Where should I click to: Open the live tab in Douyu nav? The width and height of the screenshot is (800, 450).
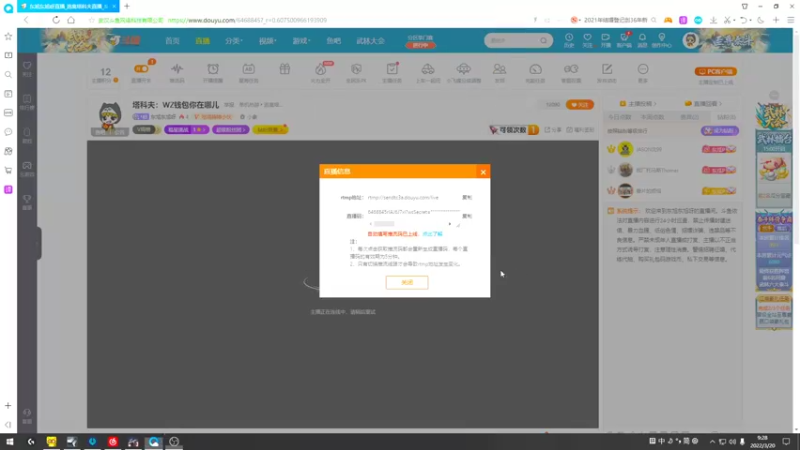point(203,41)
